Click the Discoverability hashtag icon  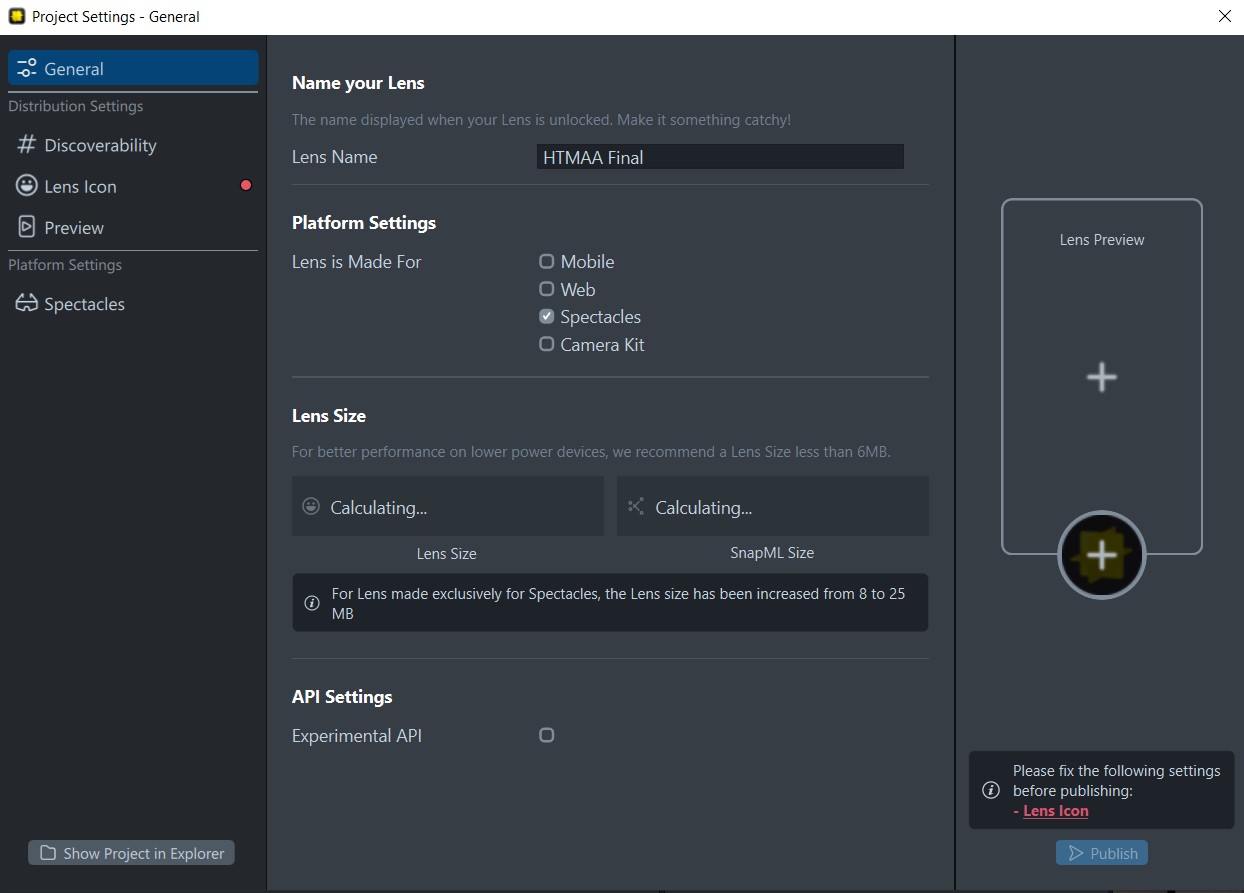[x=27, y=145]
